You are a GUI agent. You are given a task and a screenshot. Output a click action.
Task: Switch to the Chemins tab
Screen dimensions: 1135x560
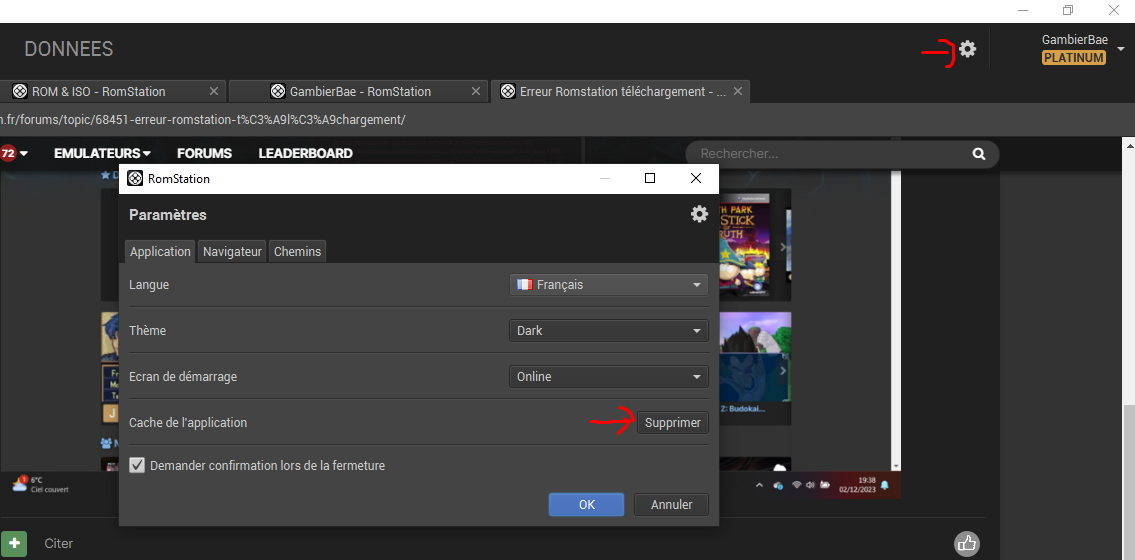(x=298, y=252)
